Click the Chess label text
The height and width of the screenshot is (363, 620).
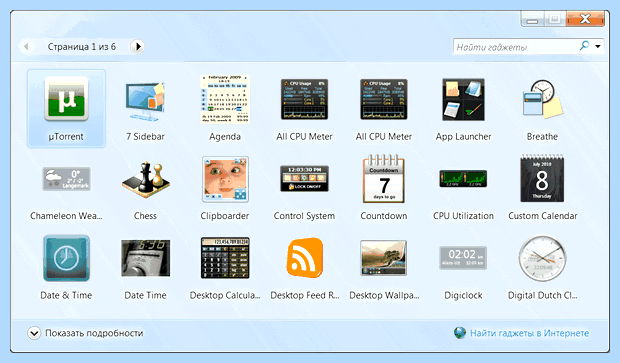coord(145,216)
